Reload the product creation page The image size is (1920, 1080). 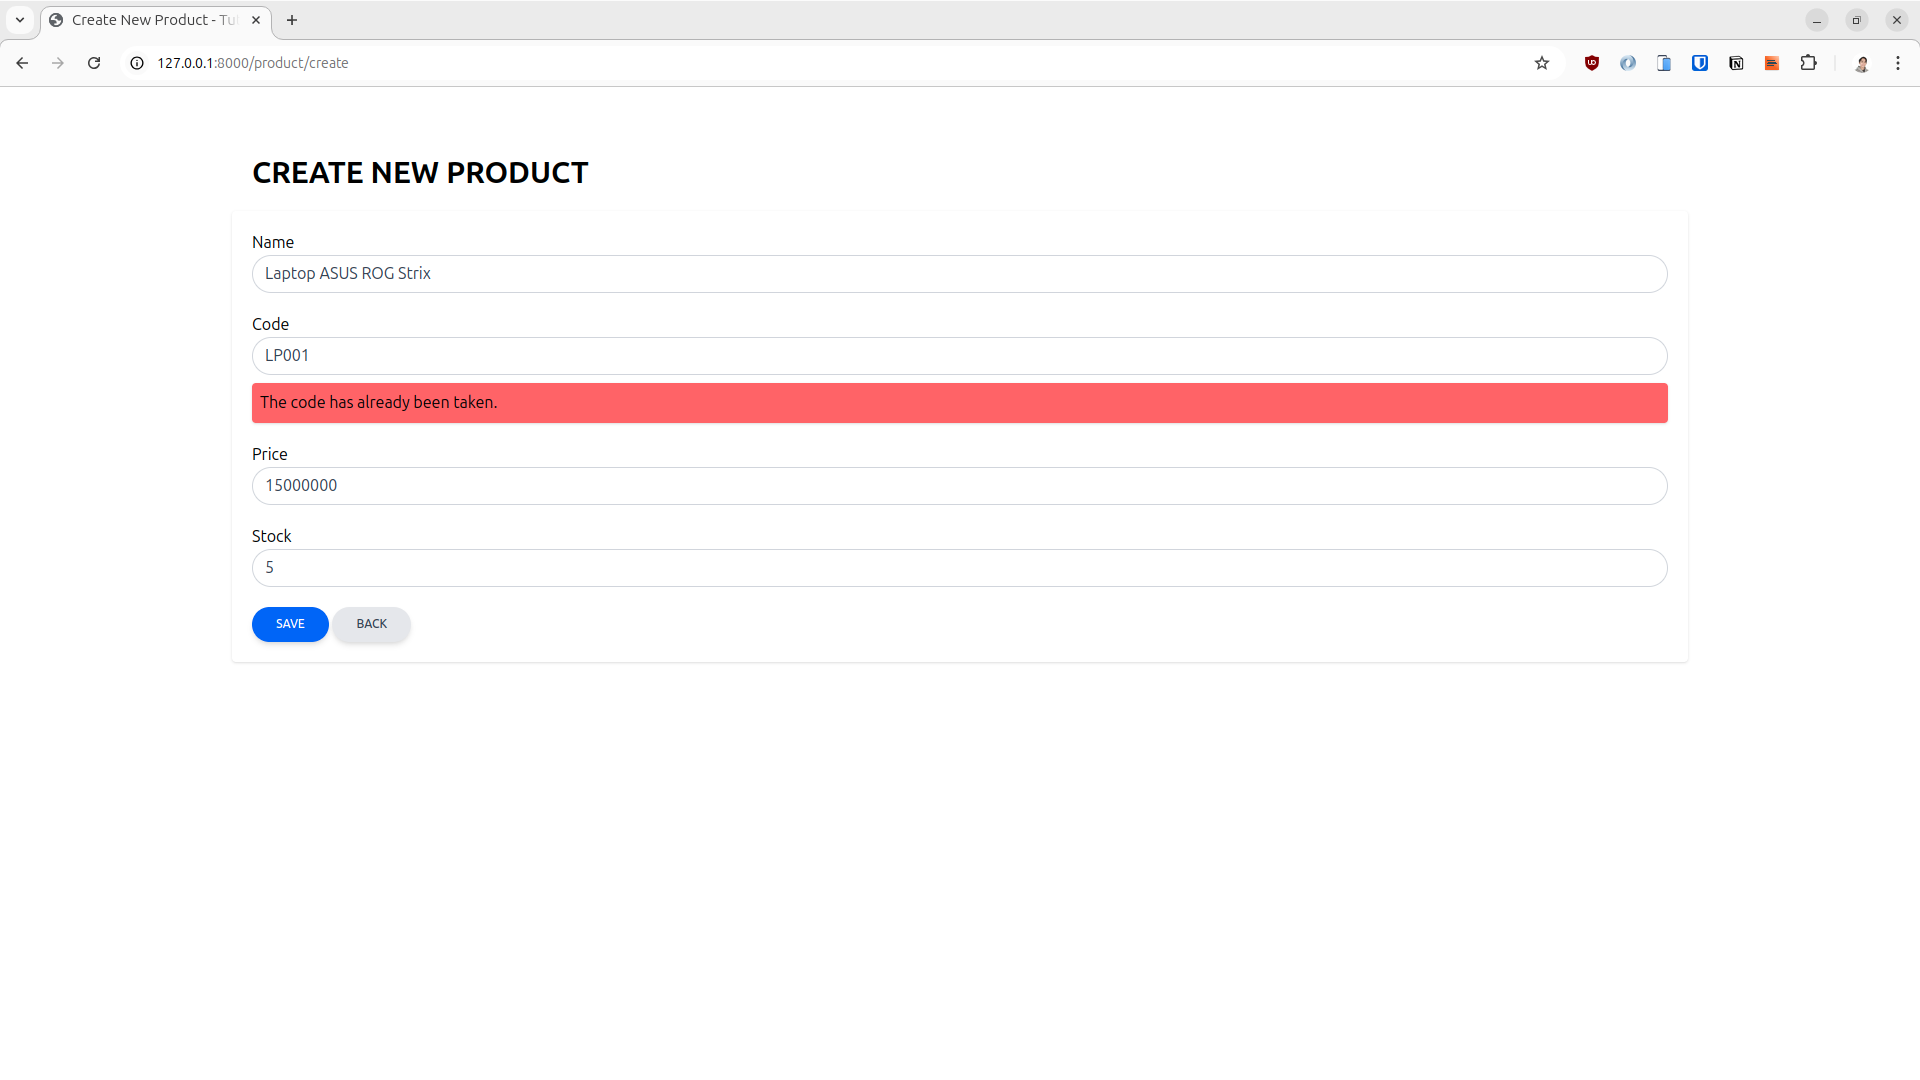coord(93,62)
